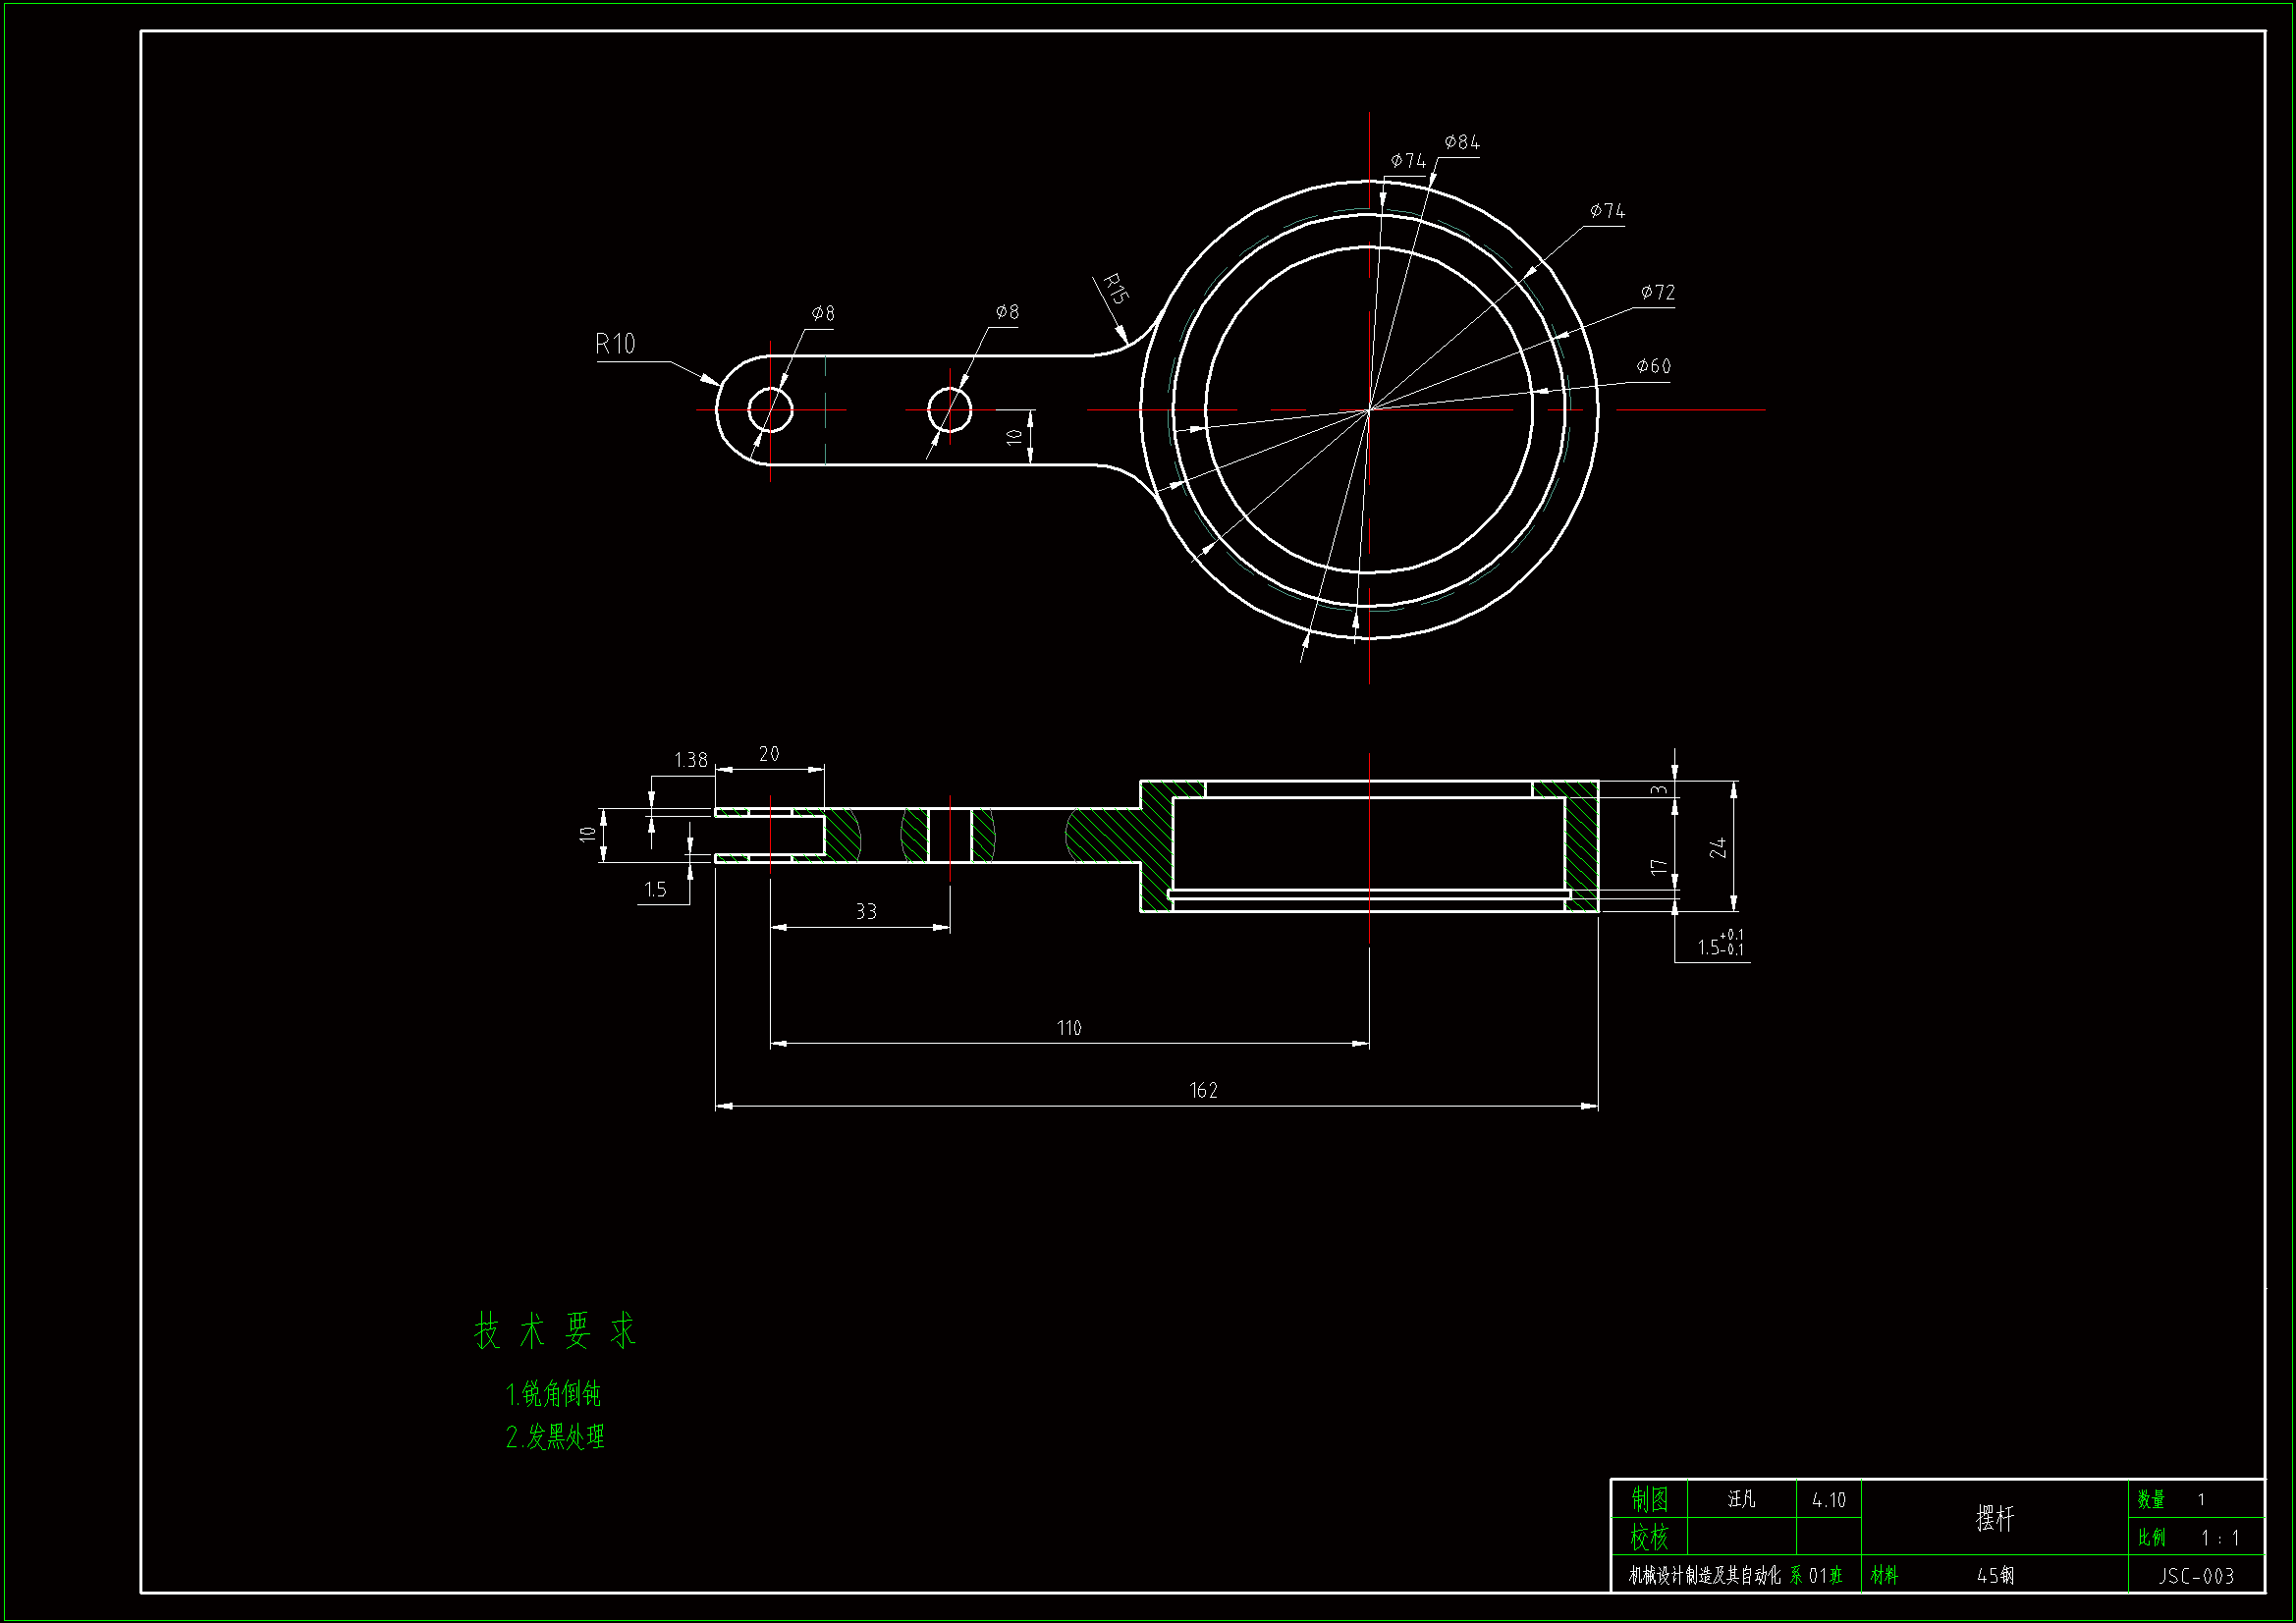
Task: Select the 制图 label in title block
Action: pyautogui.click(x=1649, y=1499)
